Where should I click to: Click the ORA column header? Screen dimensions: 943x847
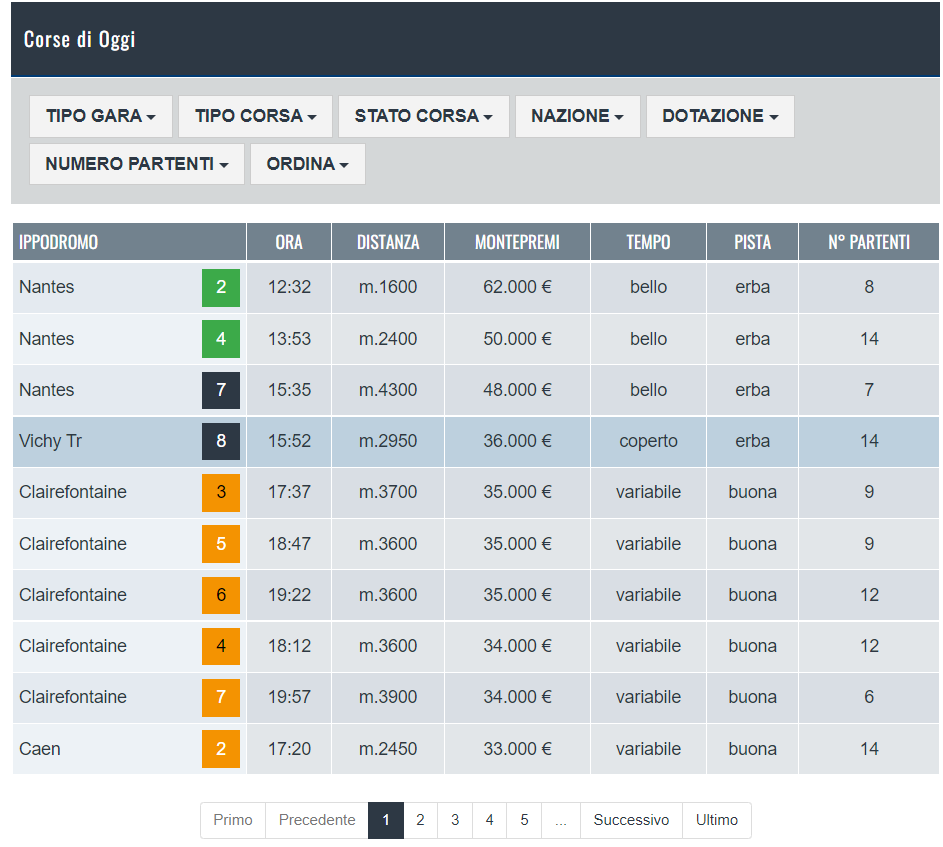click(289, 242)
